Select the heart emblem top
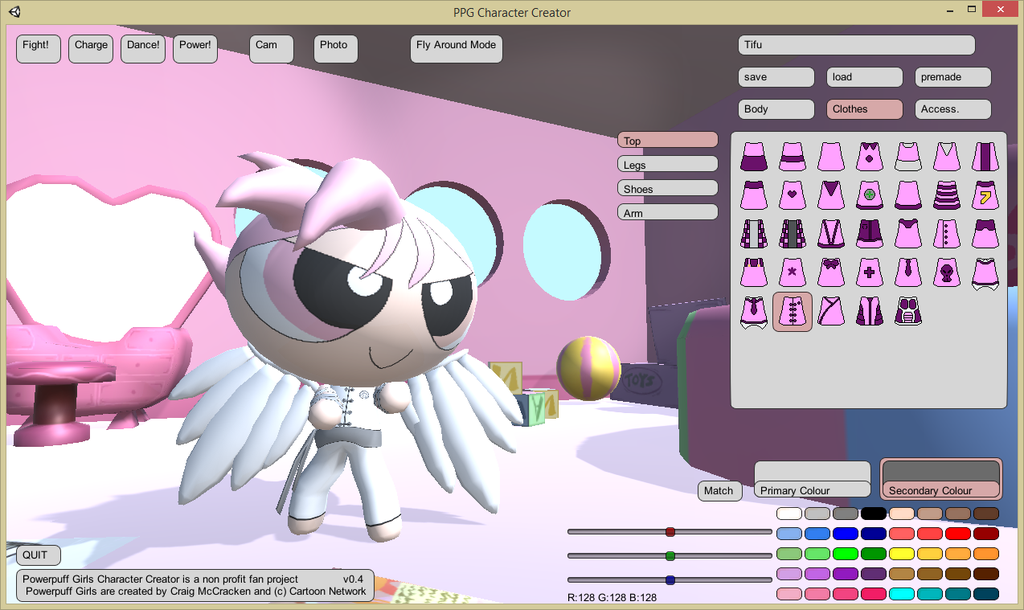 (792, 194)
